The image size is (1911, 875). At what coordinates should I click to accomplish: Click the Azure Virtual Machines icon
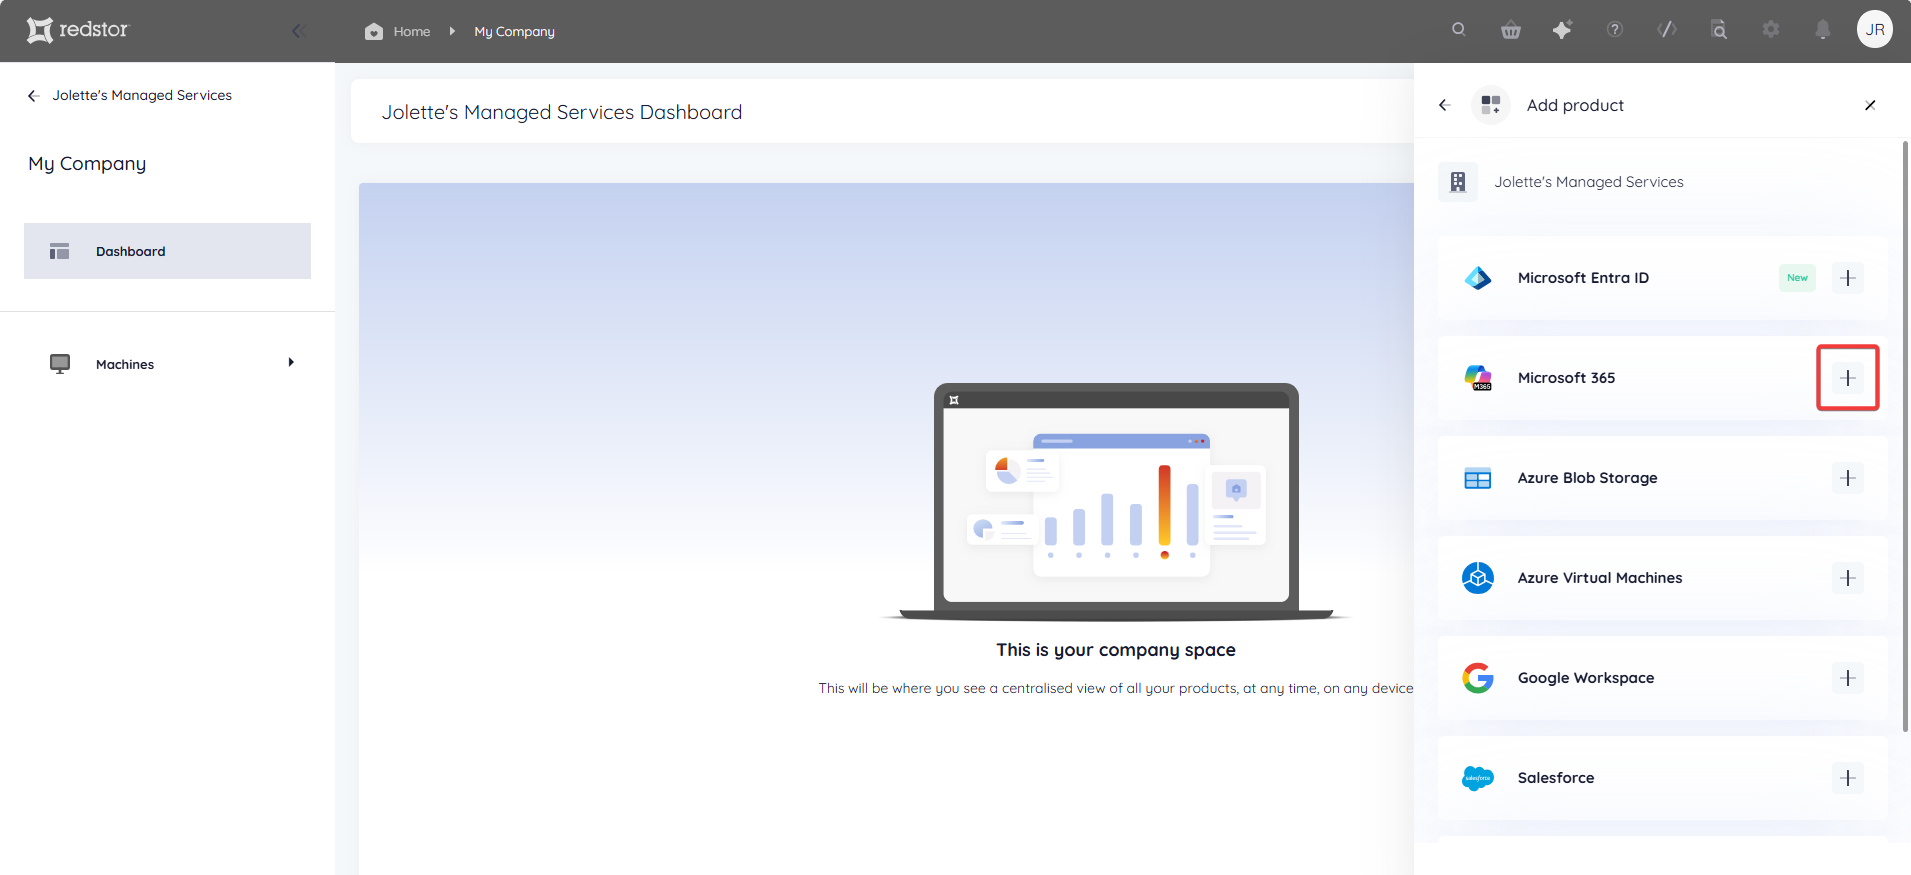click(x=1478, y=578)
